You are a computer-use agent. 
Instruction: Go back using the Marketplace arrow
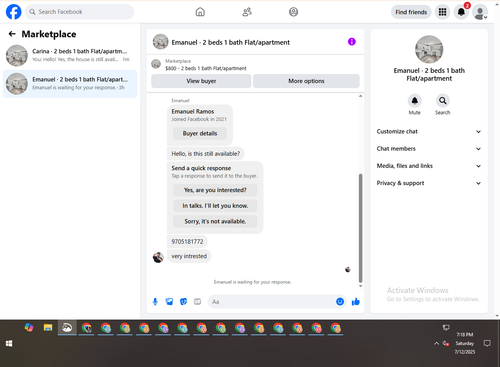[12, 34]
